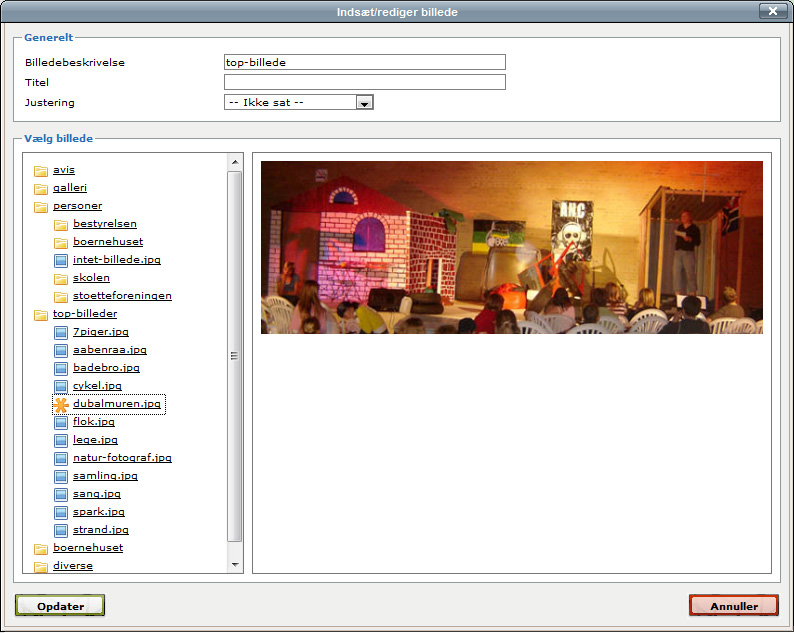Image resolution: width=794 pixels, height=633 pixels.
Task: Open the skolen subfolder
Action: click(91, 278)
